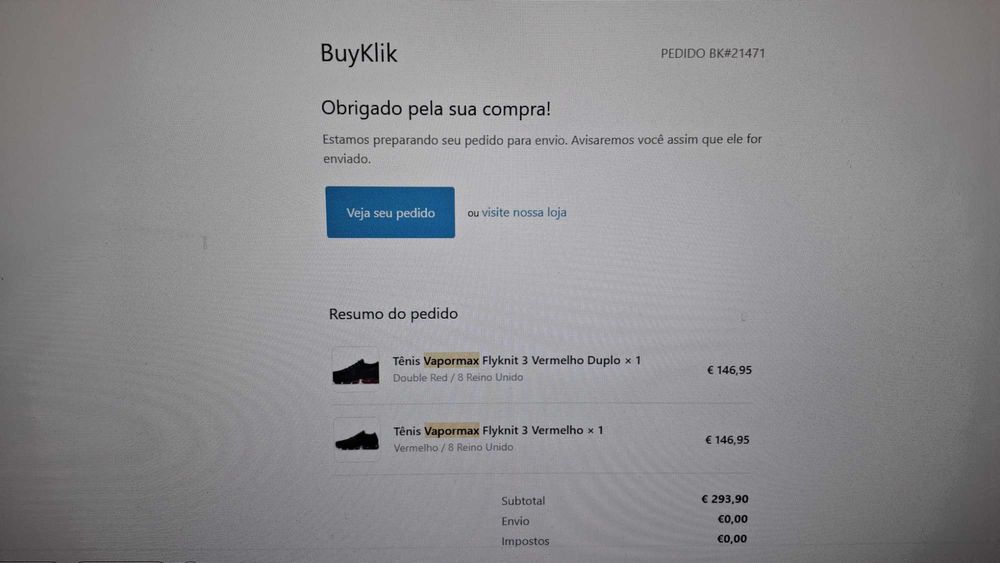The width and height of the screenshot is (1000, 563).
Task: Click the Vermelho sneaker thumbnail
Action: pyautogui.click(x=356, y=439)
